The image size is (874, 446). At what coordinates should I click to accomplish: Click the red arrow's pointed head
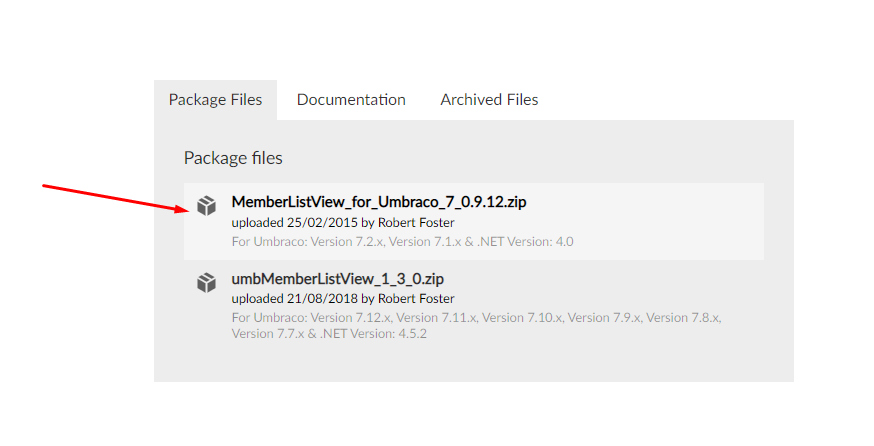click(183, 209)
